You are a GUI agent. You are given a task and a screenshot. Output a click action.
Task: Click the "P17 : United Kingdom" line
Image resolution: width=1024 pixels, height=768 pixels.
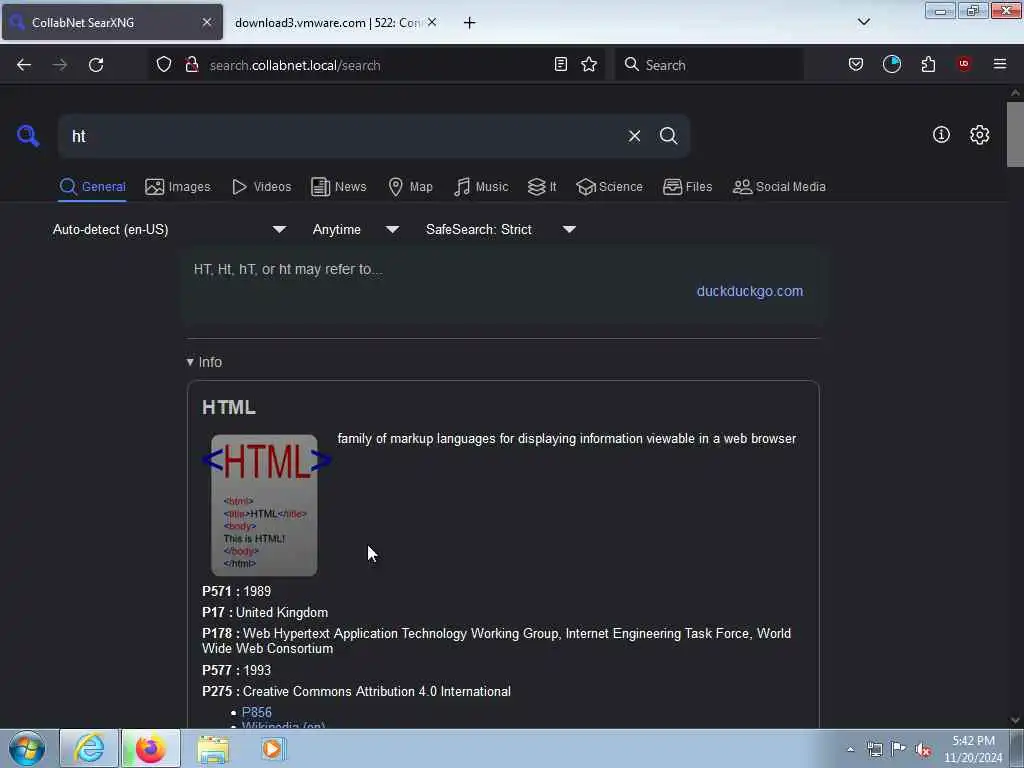[265, 613]
